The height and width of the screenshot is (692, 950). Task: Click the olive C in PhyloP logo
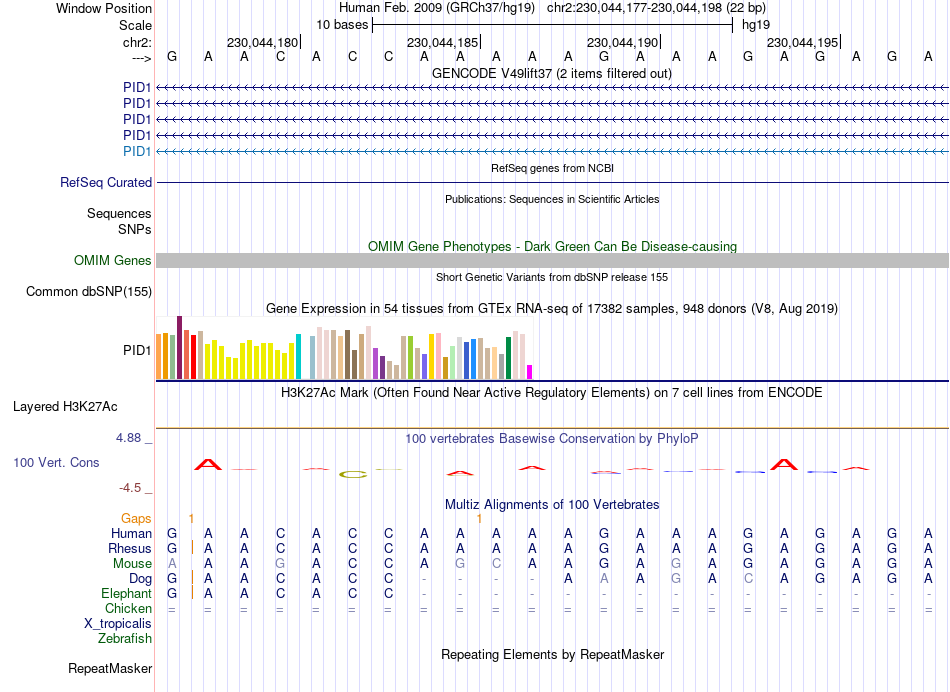(353, 474)
